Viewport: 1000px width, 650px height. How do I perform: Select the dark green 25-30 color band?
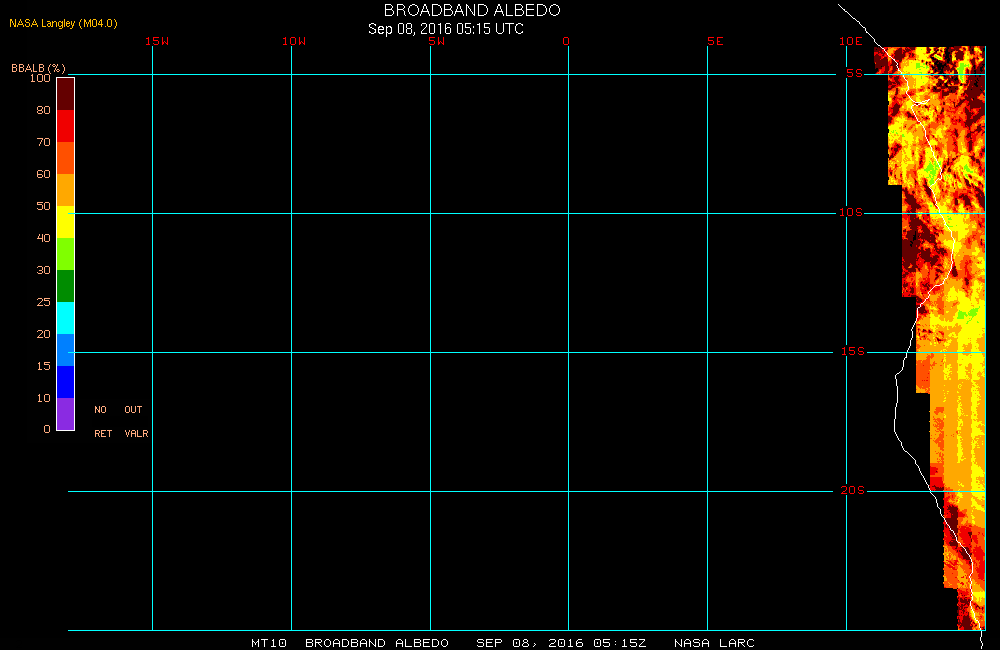coord(66,286)
